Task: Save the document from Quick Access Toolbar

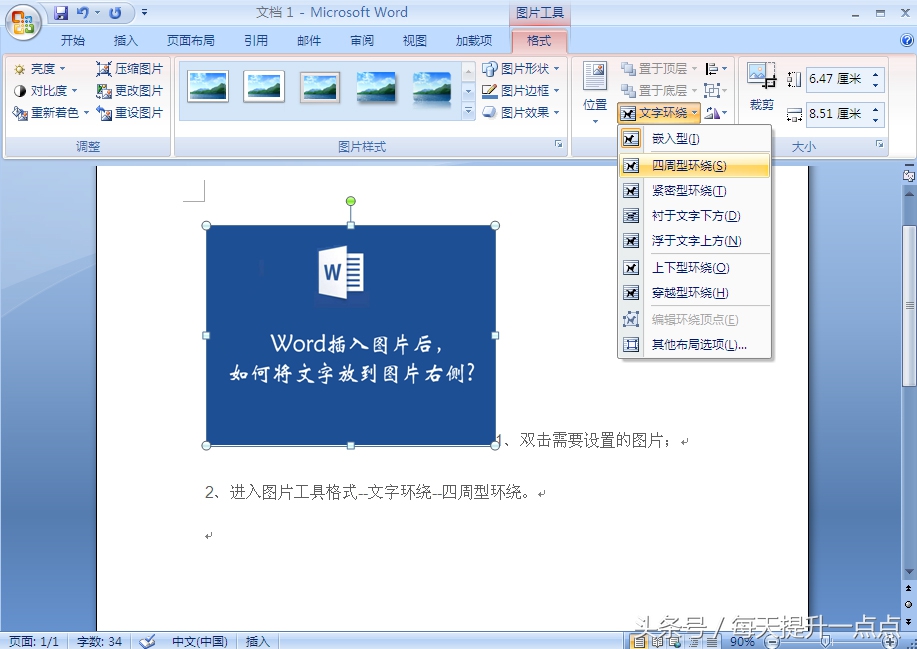Action: (x=61, y=12)
